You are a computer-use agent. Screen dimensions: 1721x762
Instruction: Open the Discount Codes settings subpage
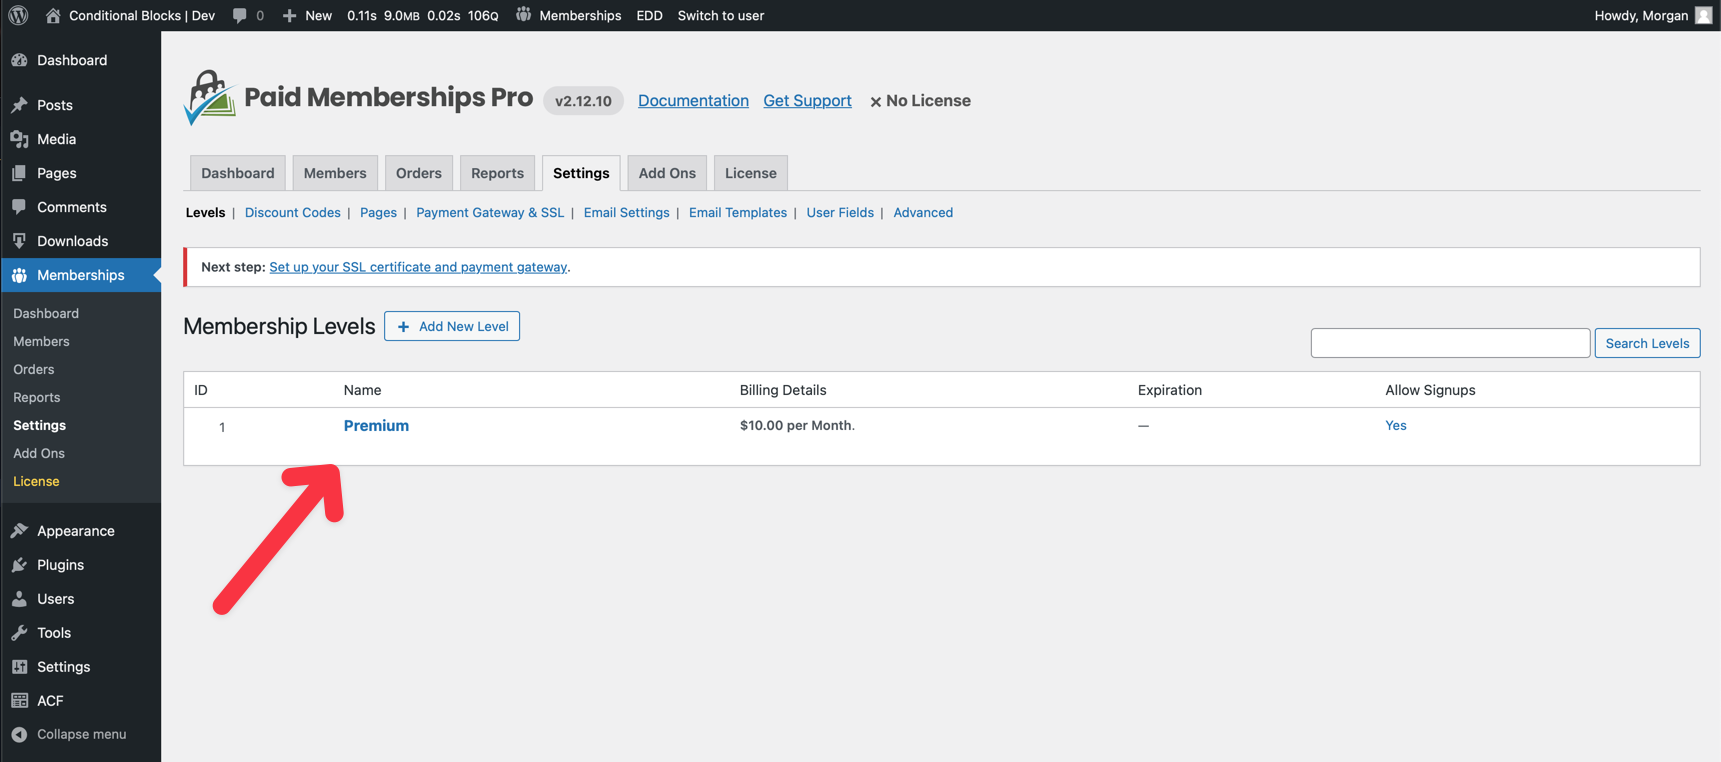(x=293, y=212)
